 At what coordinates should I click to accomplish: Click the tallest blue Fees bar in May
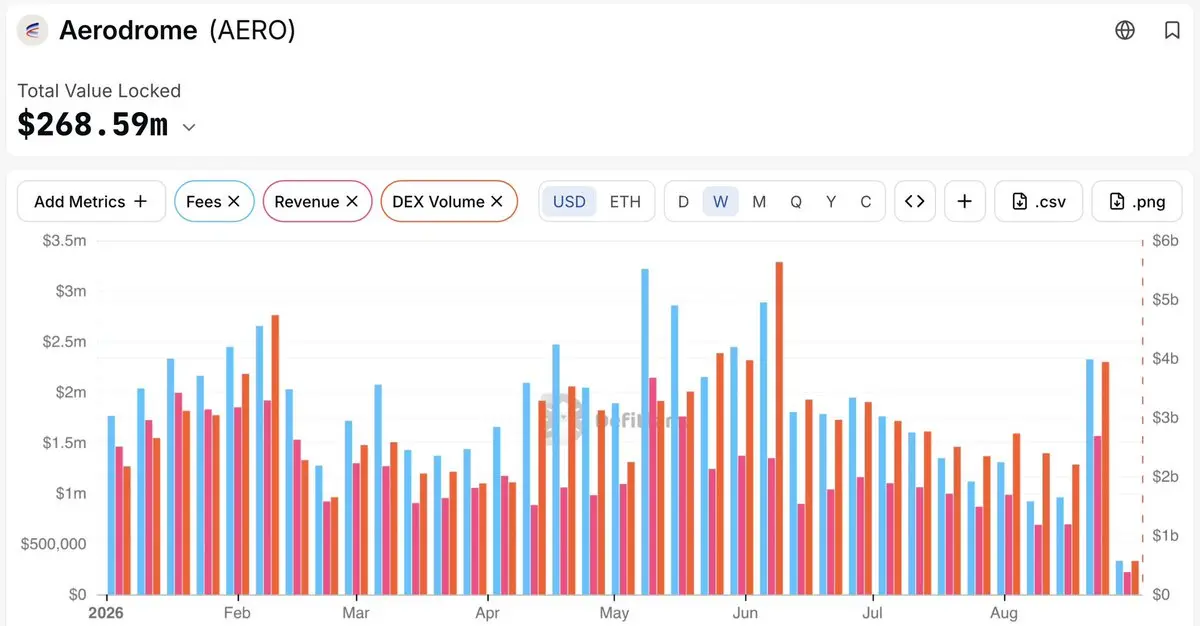point(645,432)
